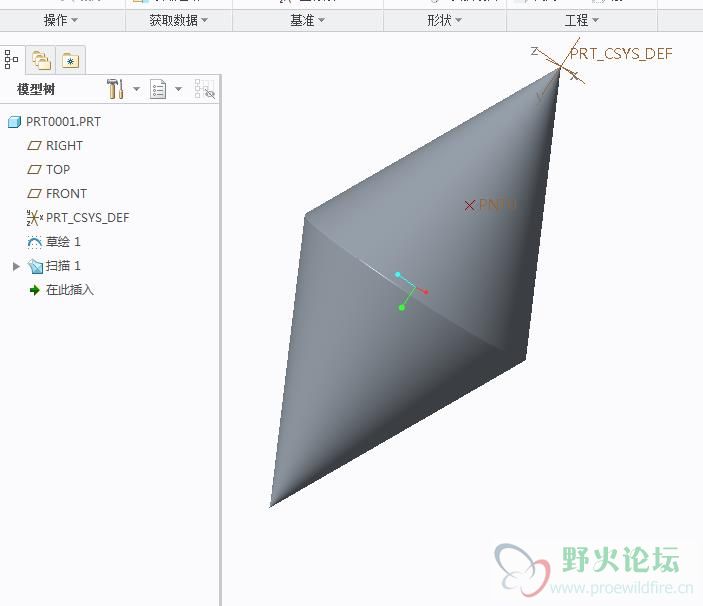Click the green axis handle of the dragger
The image size is (703, 606).
click(402, 307)
